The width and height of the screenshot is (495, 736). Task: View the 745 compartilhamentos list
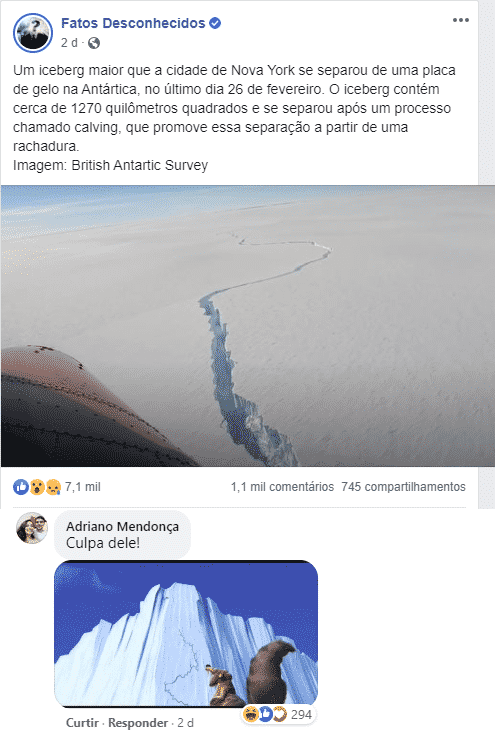pos(404,487)
